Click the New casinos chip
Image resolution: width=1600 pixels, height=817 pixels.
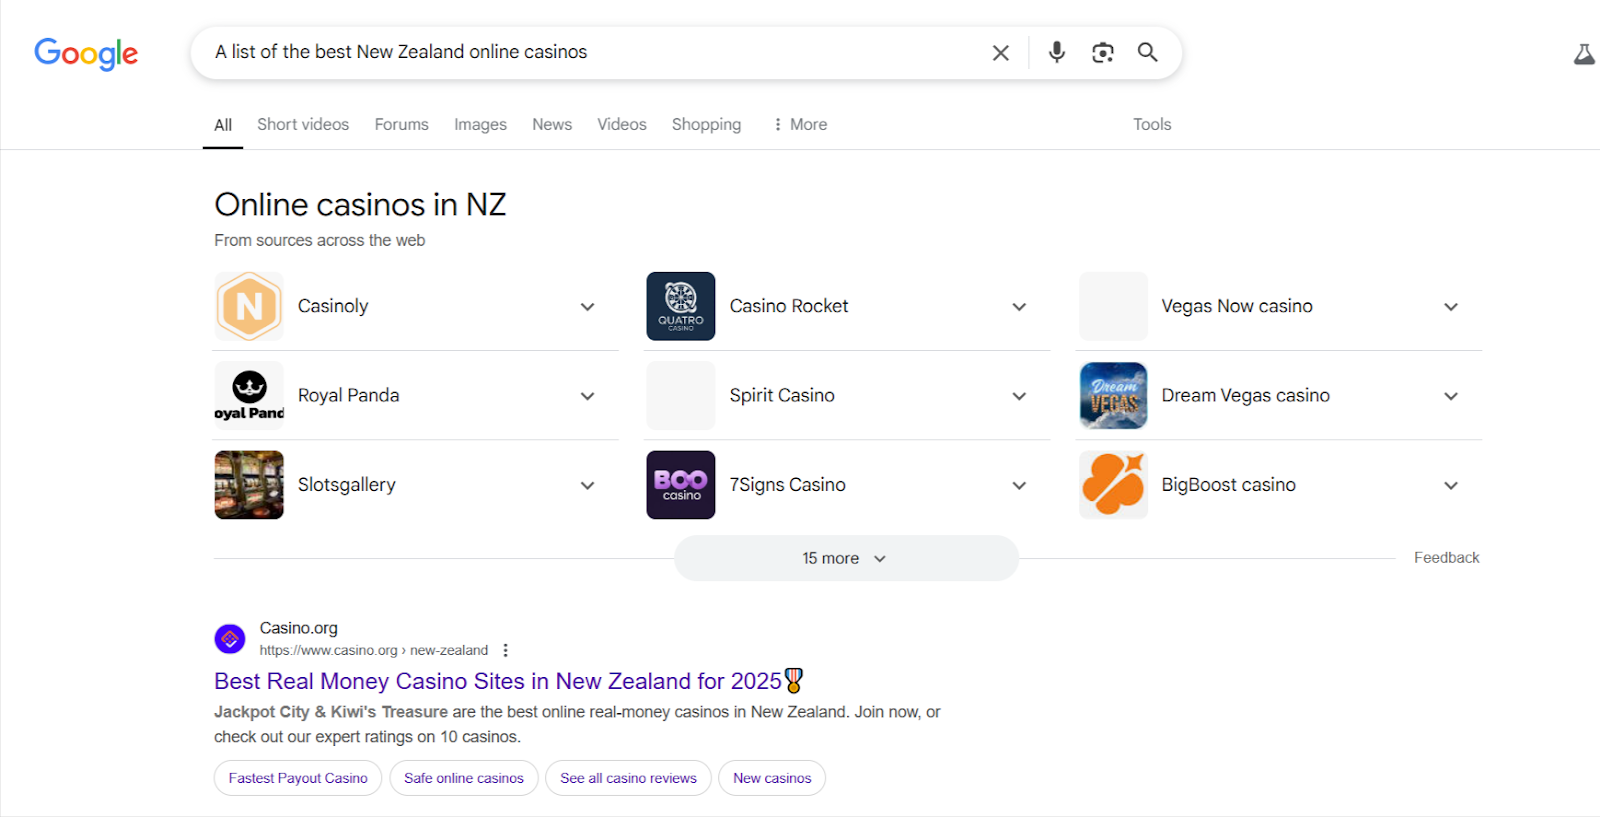[x=772, y=778]
